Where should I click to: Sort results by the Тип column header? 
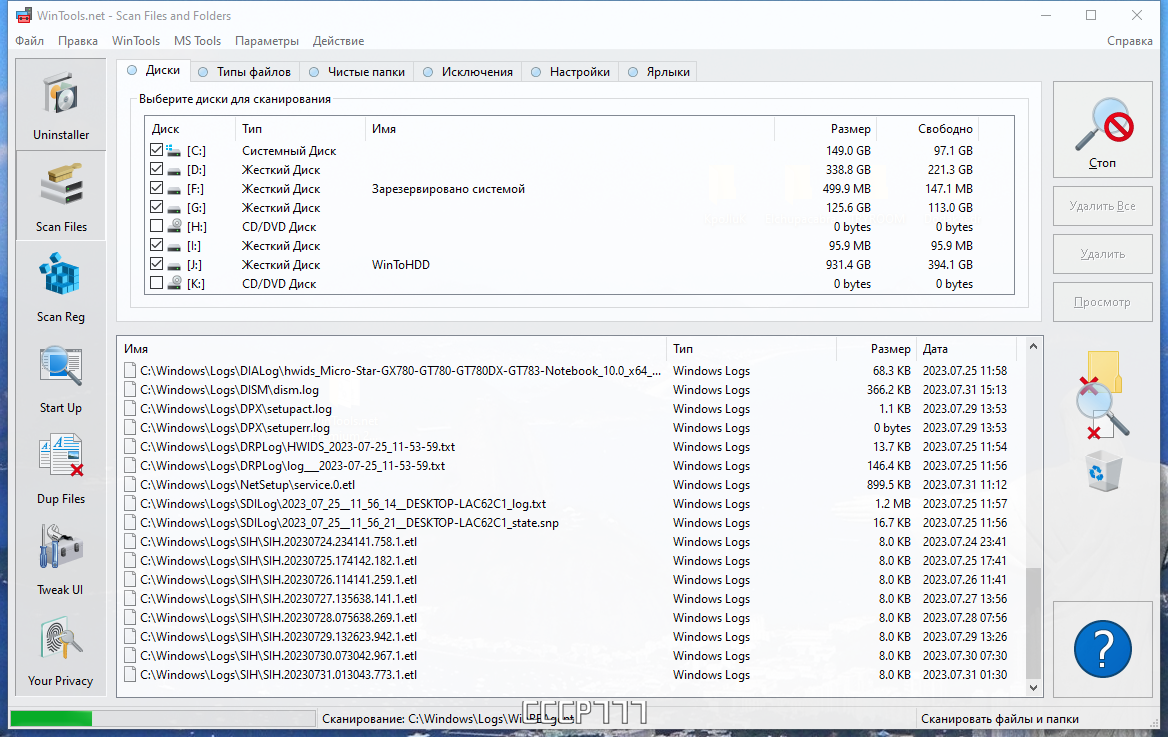click(x=752, y=349)
